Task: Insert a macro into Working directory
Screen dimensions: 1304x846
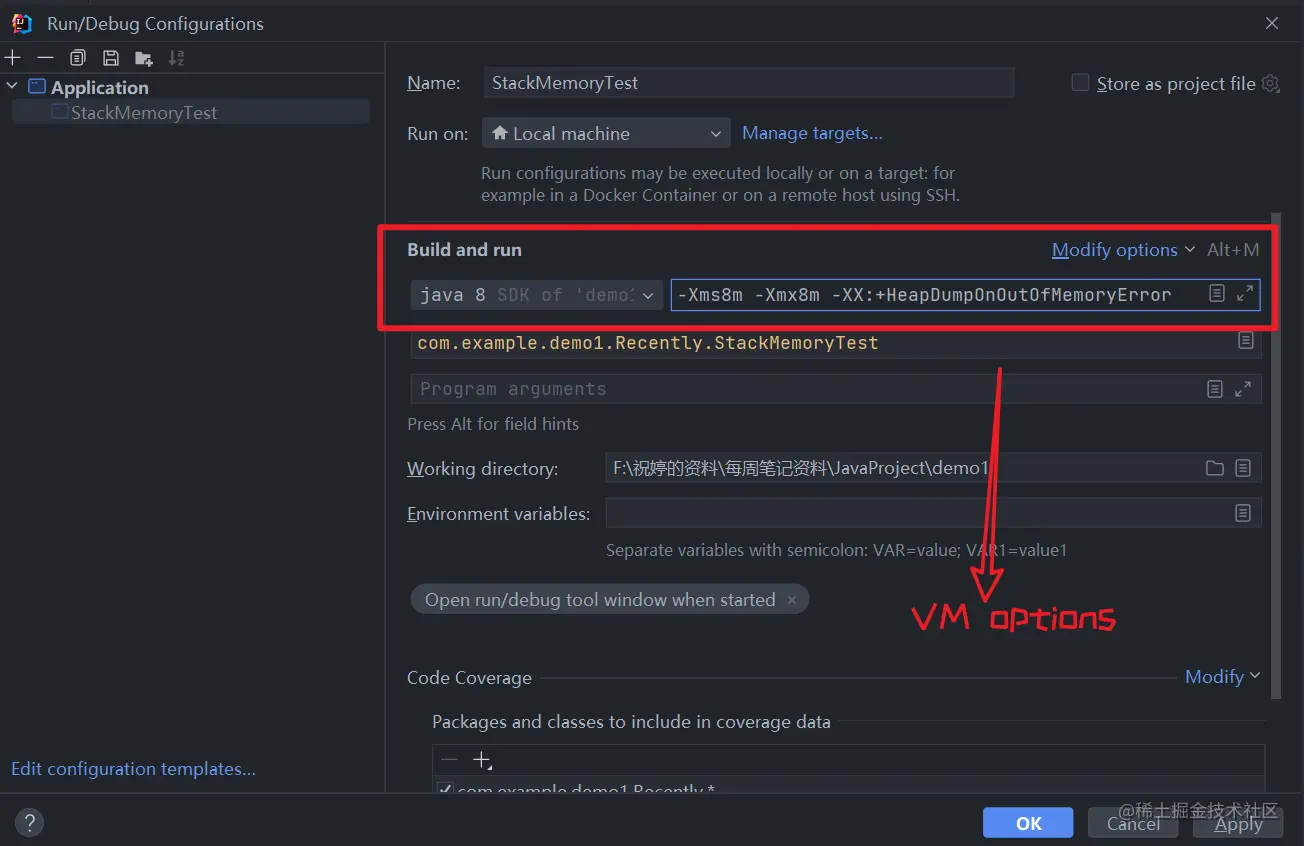Action: [1243, 468]
